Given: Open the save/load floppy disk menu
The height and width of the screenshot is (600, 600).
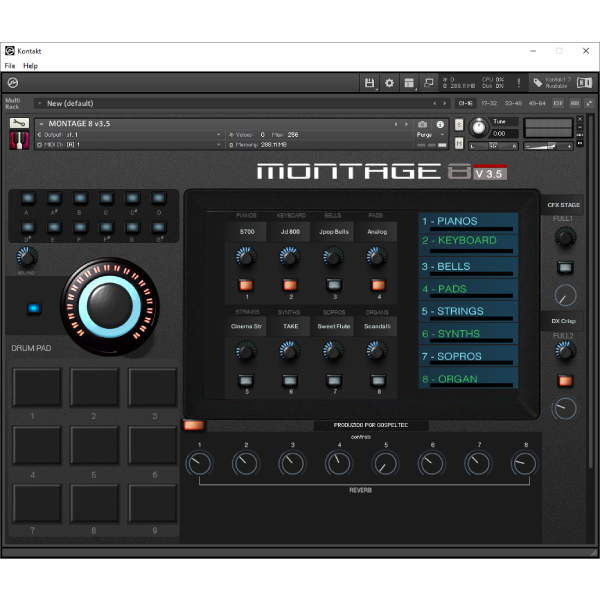Looking at the screenshot, I should click(x=369, y=83).
